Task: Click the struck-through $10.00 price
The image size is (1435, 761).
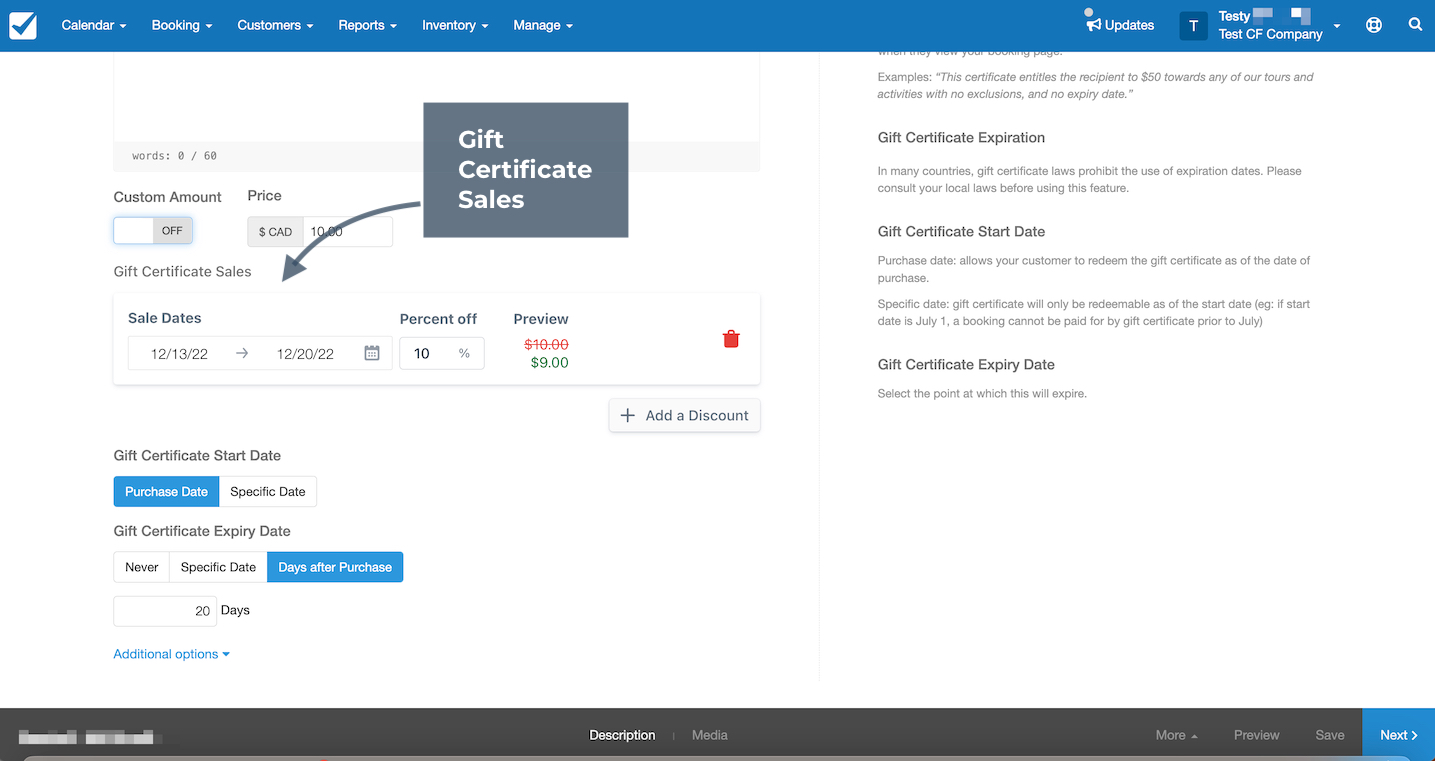Action: click(x=546, y=344)
